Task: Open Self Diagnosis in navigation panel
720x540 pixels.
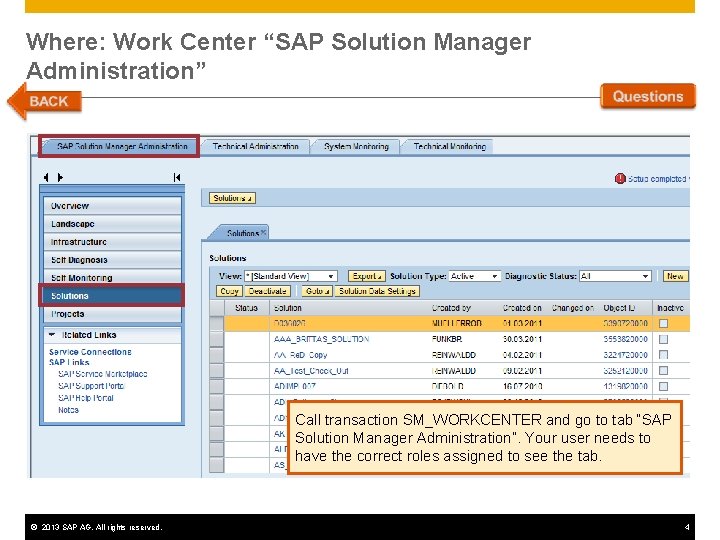Action: point(112,259)
